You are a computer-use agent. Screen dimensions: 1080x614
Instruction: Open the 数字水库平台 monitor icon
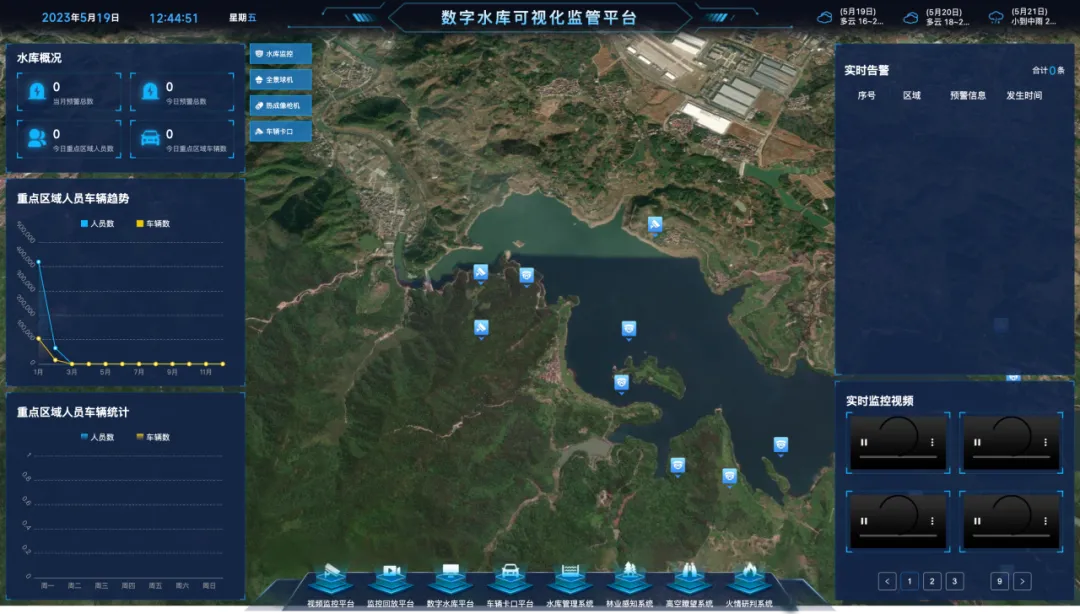[450, 577]
